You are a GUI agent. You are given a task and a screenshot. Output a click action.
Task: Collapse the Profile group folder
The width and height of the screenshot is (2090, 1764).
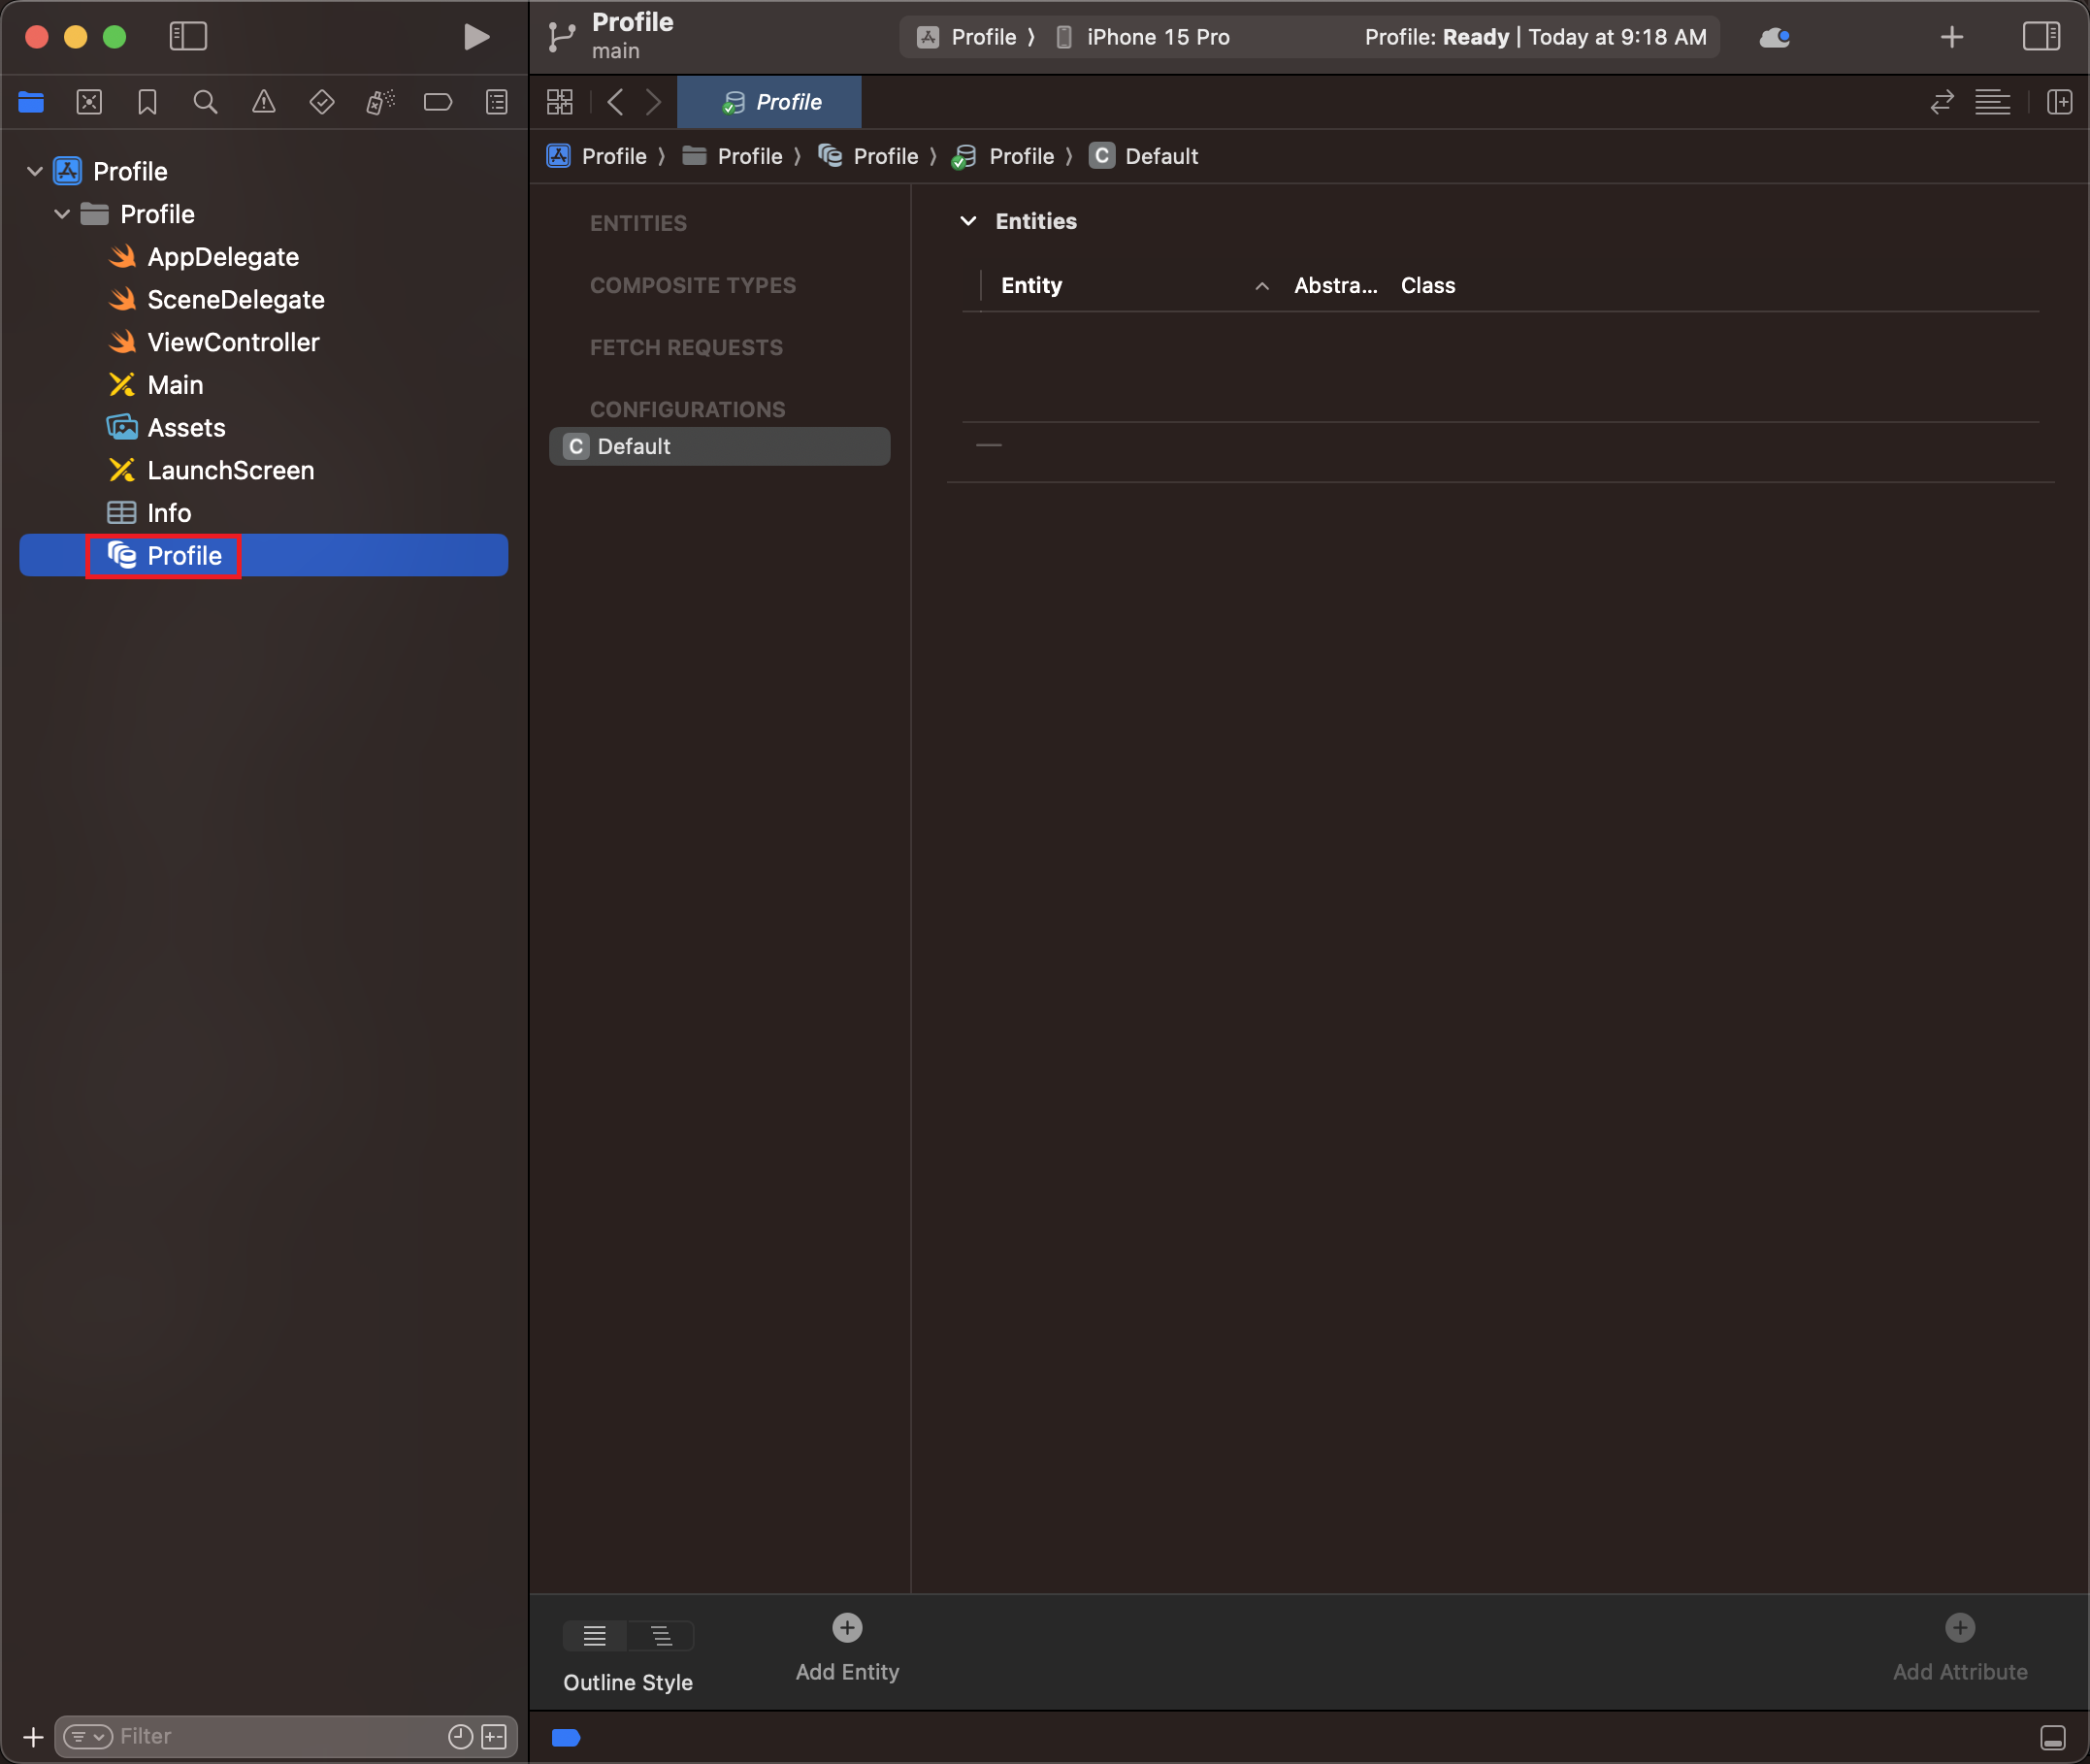[62, 214]
